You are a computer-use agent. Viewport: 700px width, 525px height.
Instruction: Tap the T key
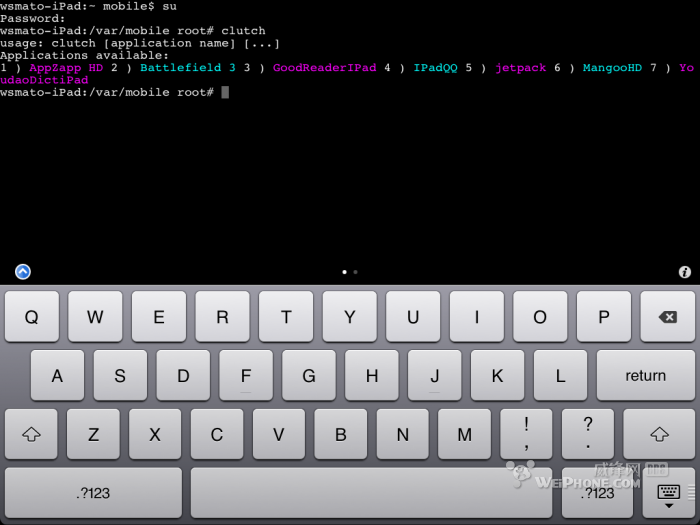[x=286, y=317]
